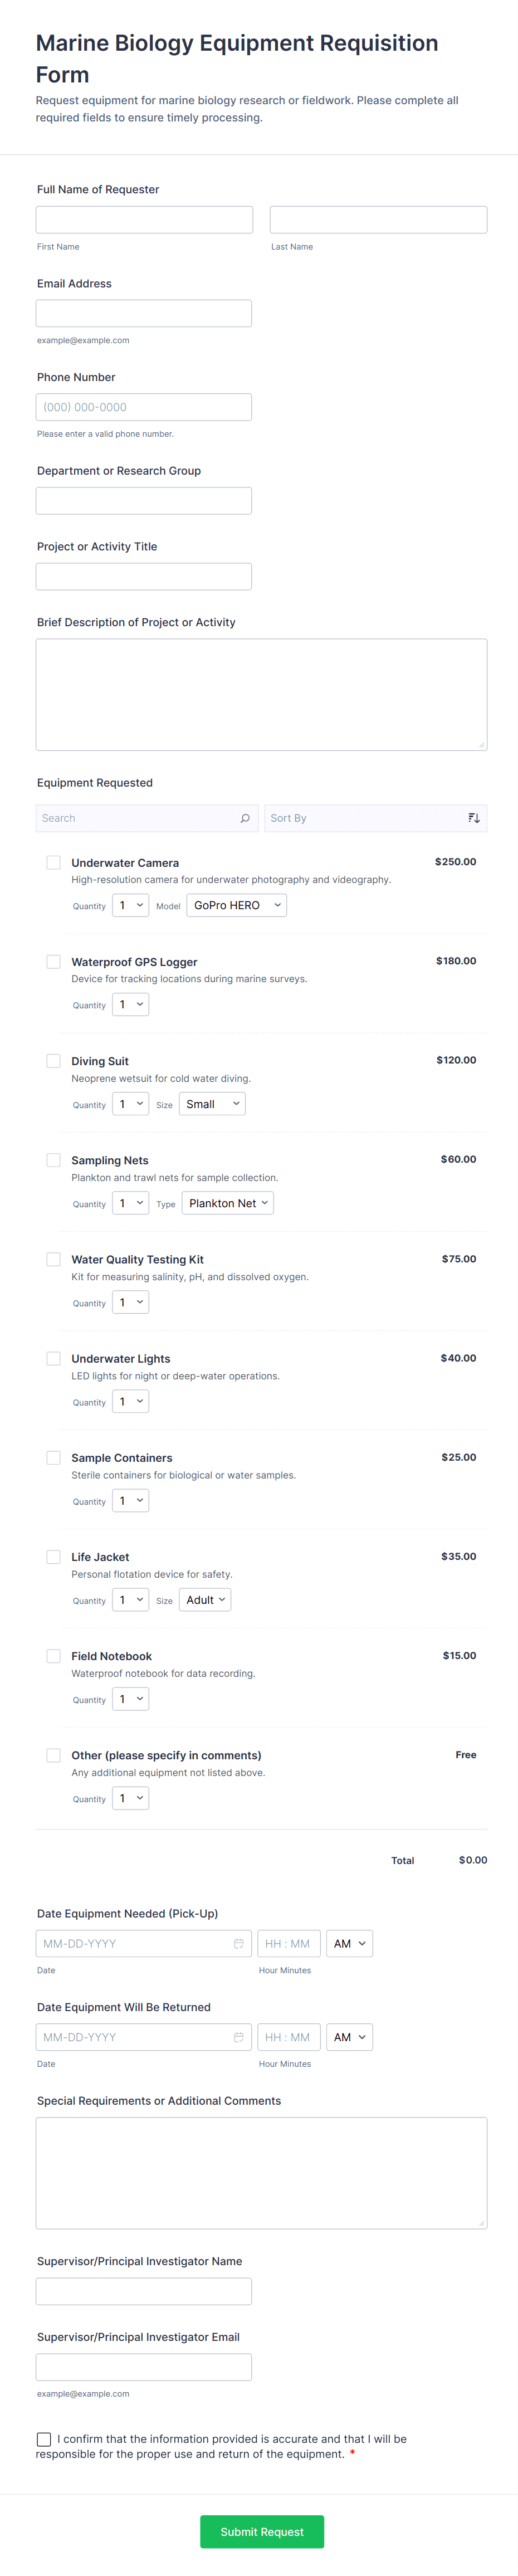Click the Phone Number input field
Viewport: 518px width, 2576px height.
(144, 407)
